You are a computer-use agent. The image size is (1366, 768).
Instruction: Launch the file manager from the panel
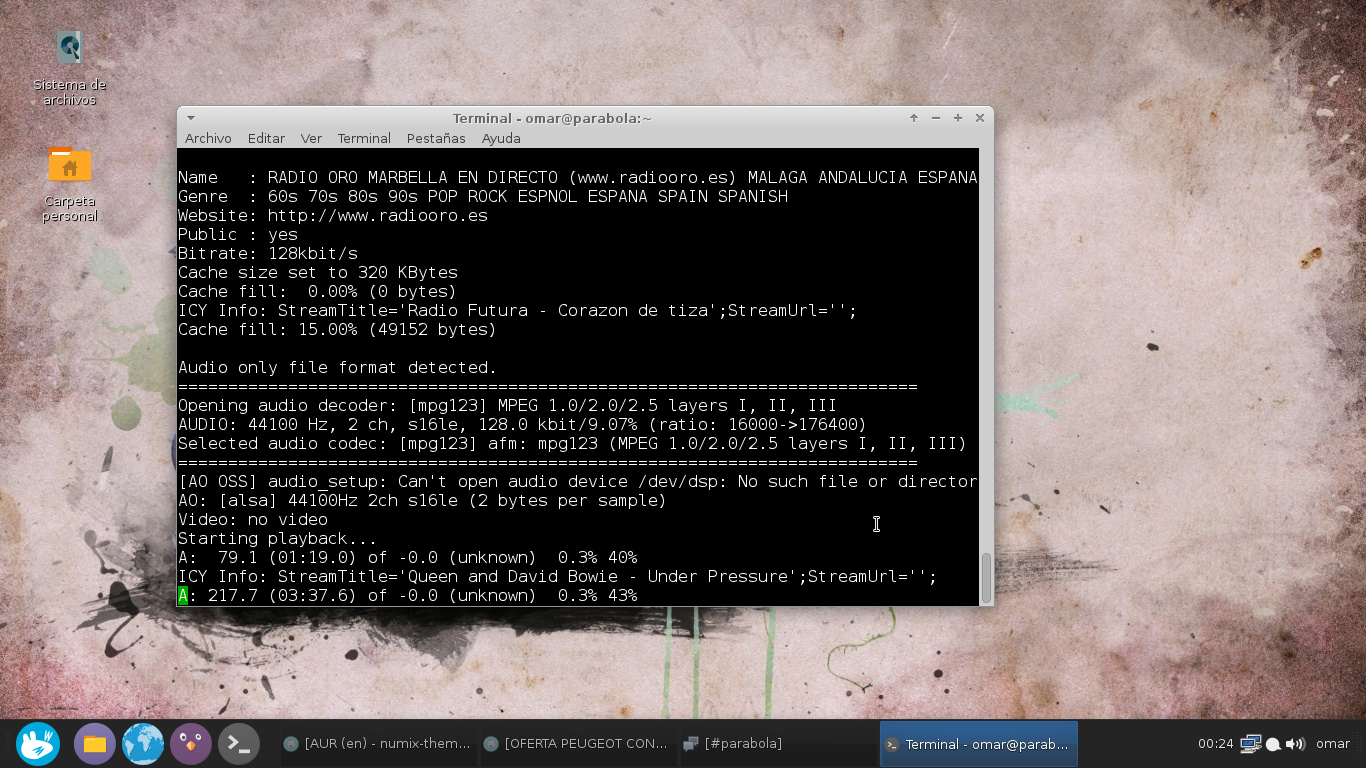pyautogui.click(x=95, y=744)
